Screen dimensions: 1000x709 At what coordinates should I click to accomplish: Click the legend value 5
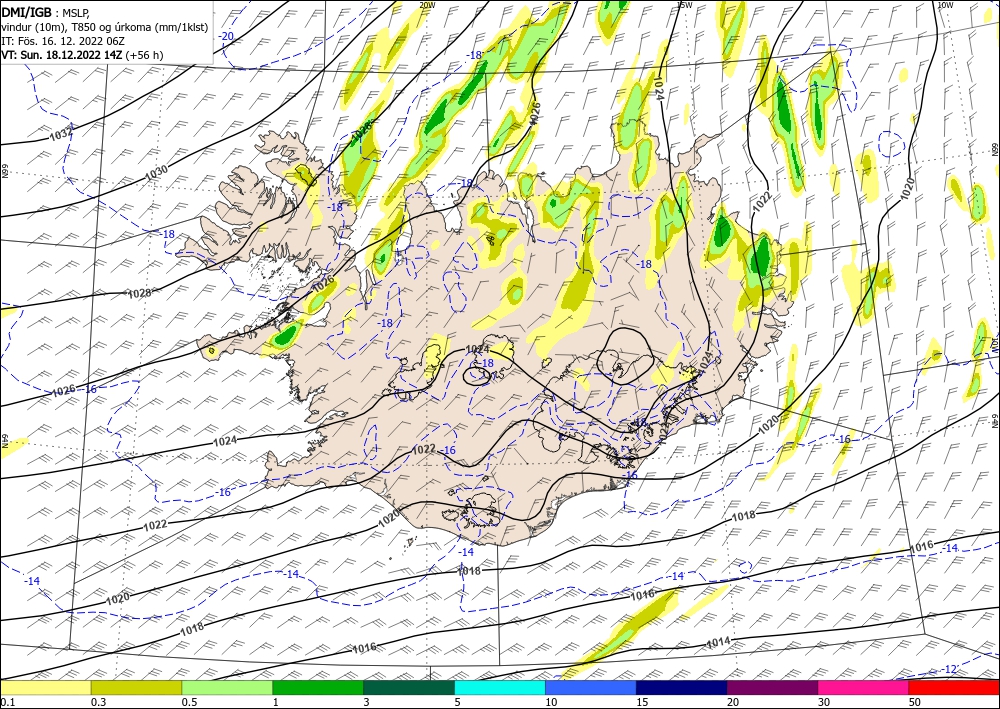(457, 702)
